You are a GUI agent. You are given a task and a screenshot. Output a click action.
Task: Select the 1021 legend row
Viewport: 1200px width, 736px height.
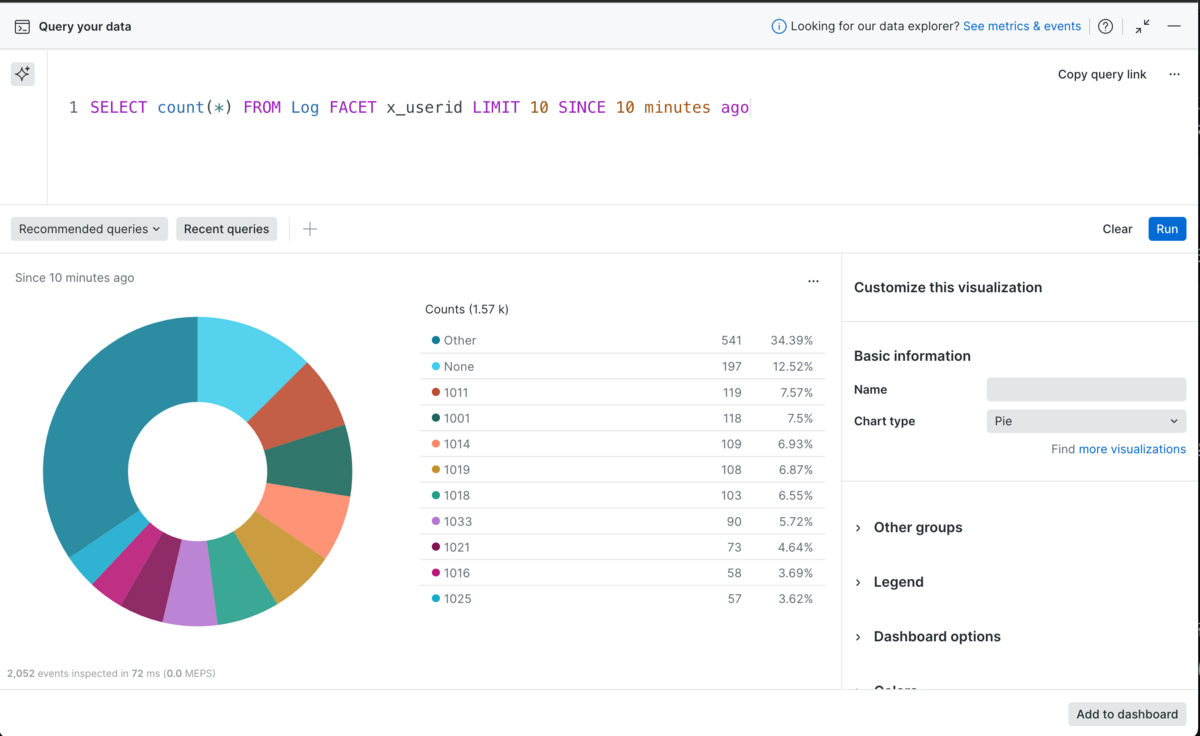[x=623, y=547]
